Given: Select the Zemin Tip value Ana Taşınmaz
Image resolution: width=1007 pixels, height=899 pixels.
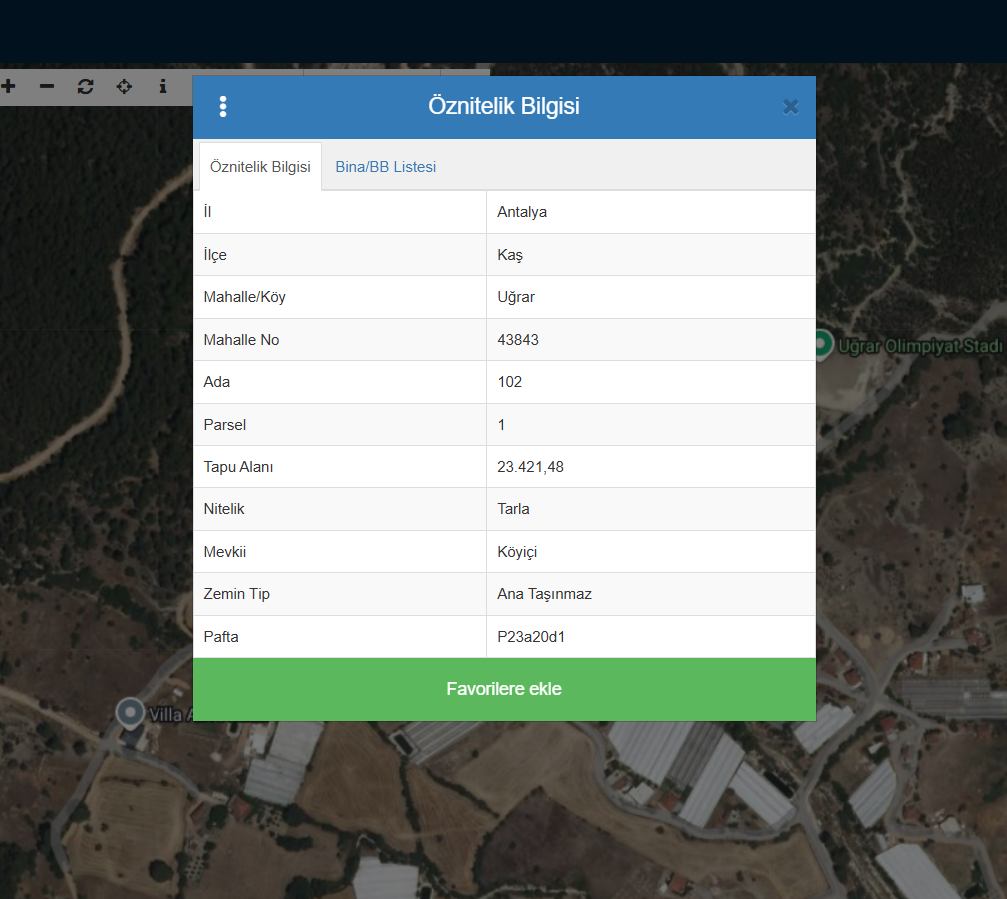Looking at the screenshot, I should (x=545, y=594).
